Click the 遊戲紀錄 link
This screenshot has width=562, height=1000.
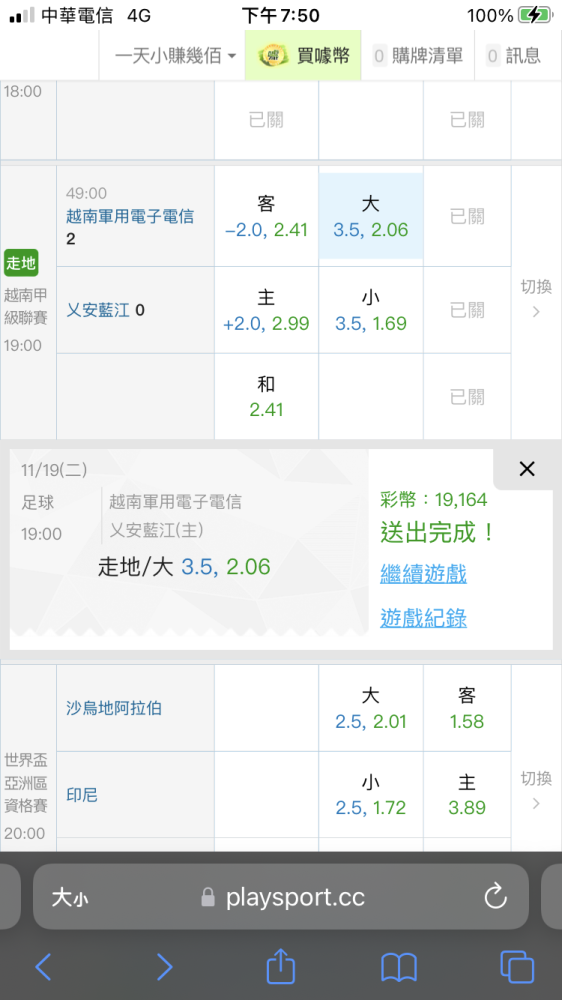pos(424,618)
